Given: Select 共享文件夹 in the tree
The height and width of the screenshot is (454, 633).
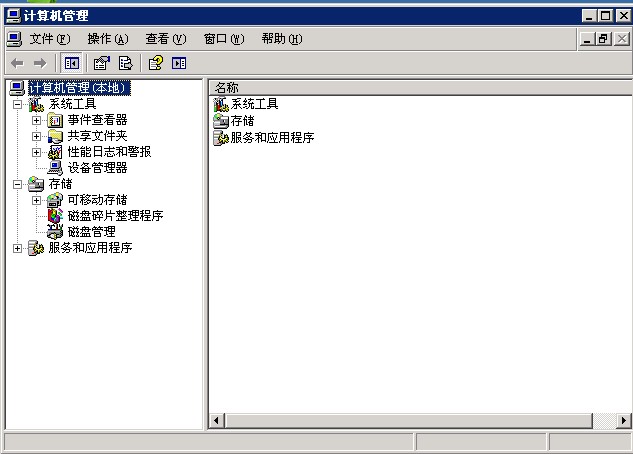Looking at the screenshot, I should (97, 136).
